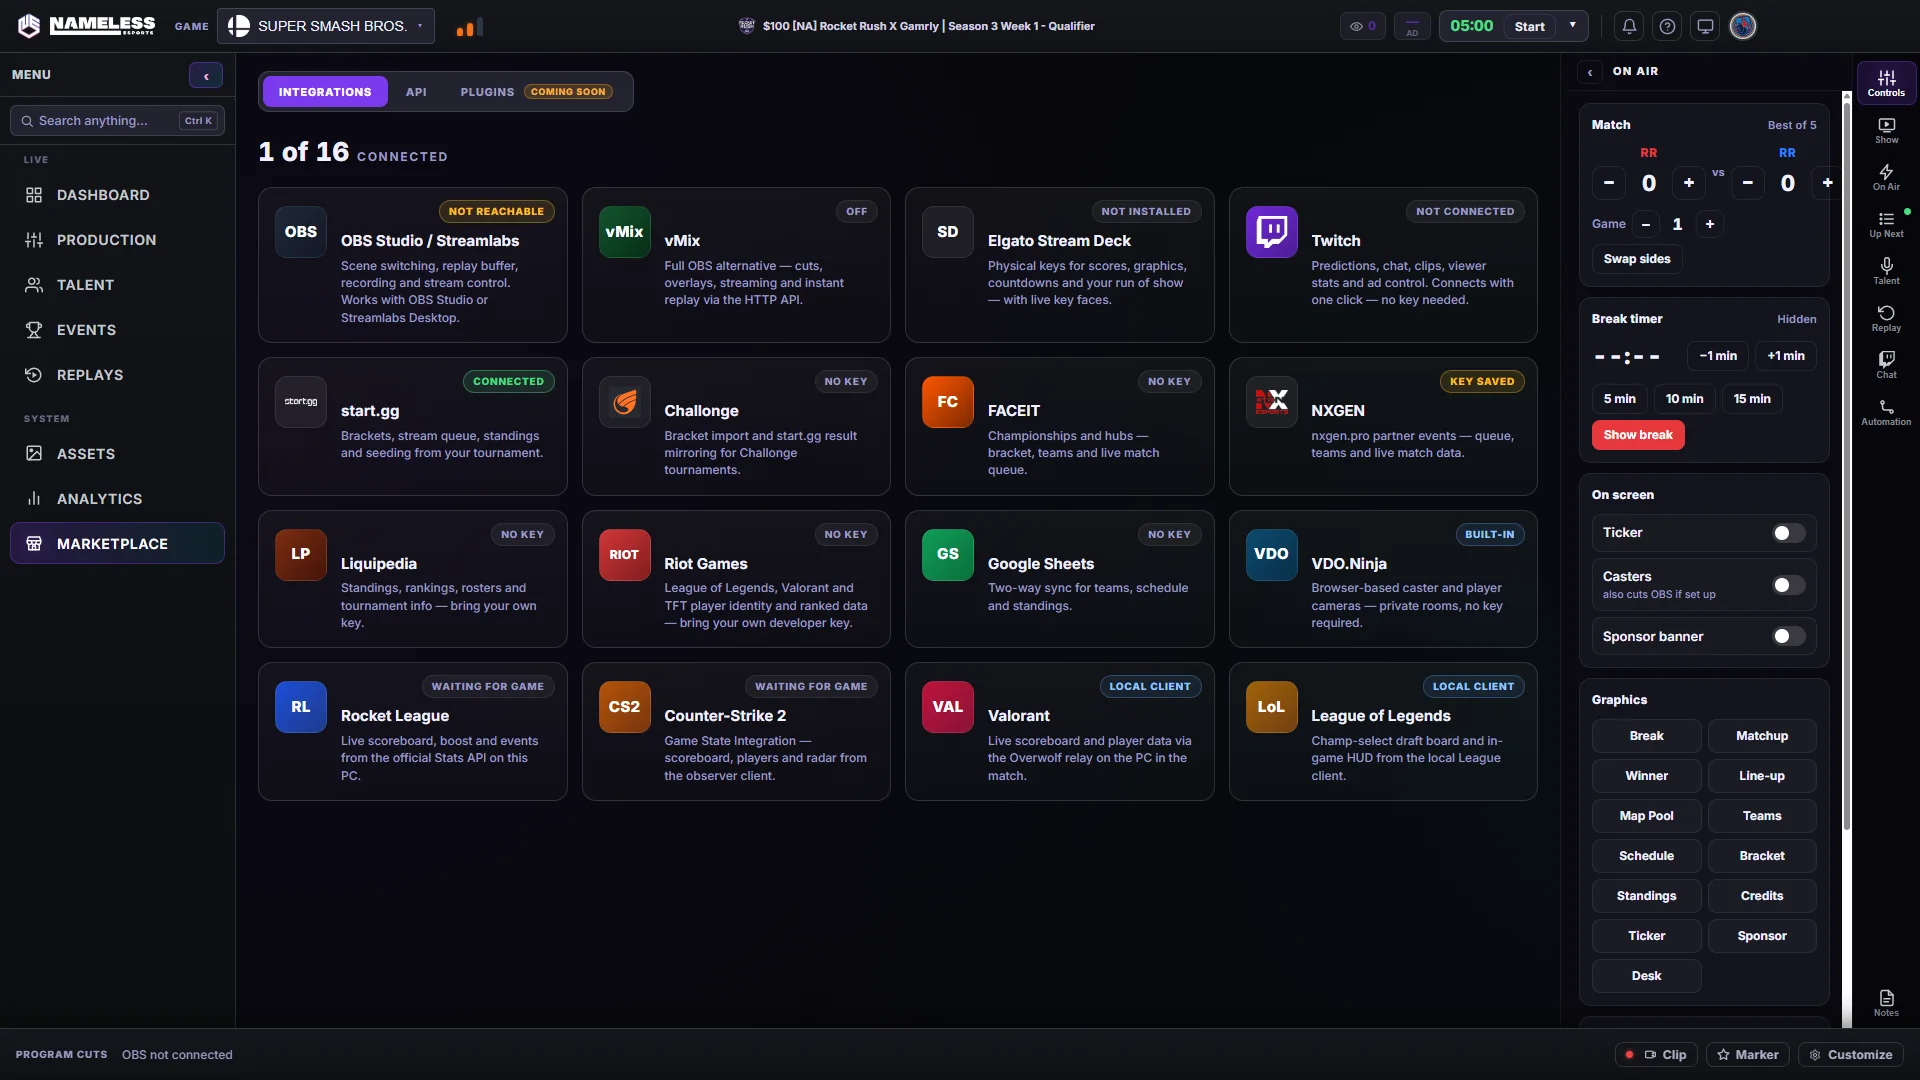Go to the Replays menu item
The width and height of the screenshot is (1920, 1080).
pyautogui.click(x=118, y=375)
